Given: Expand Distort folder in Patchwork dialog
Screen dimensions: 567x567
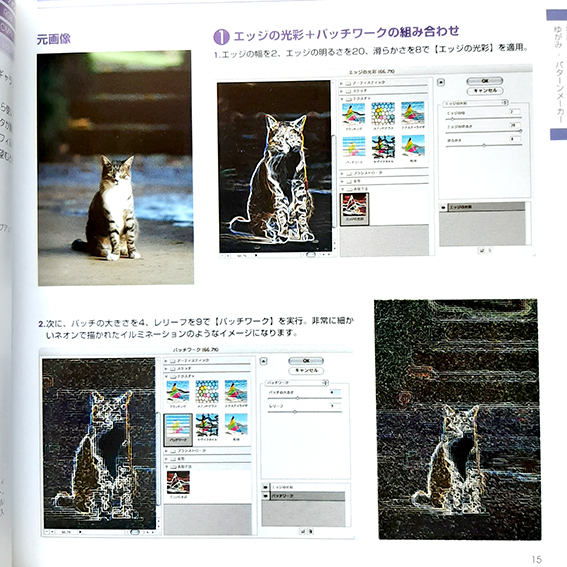Looking at the screenshot, I should [x=166, y=459].
